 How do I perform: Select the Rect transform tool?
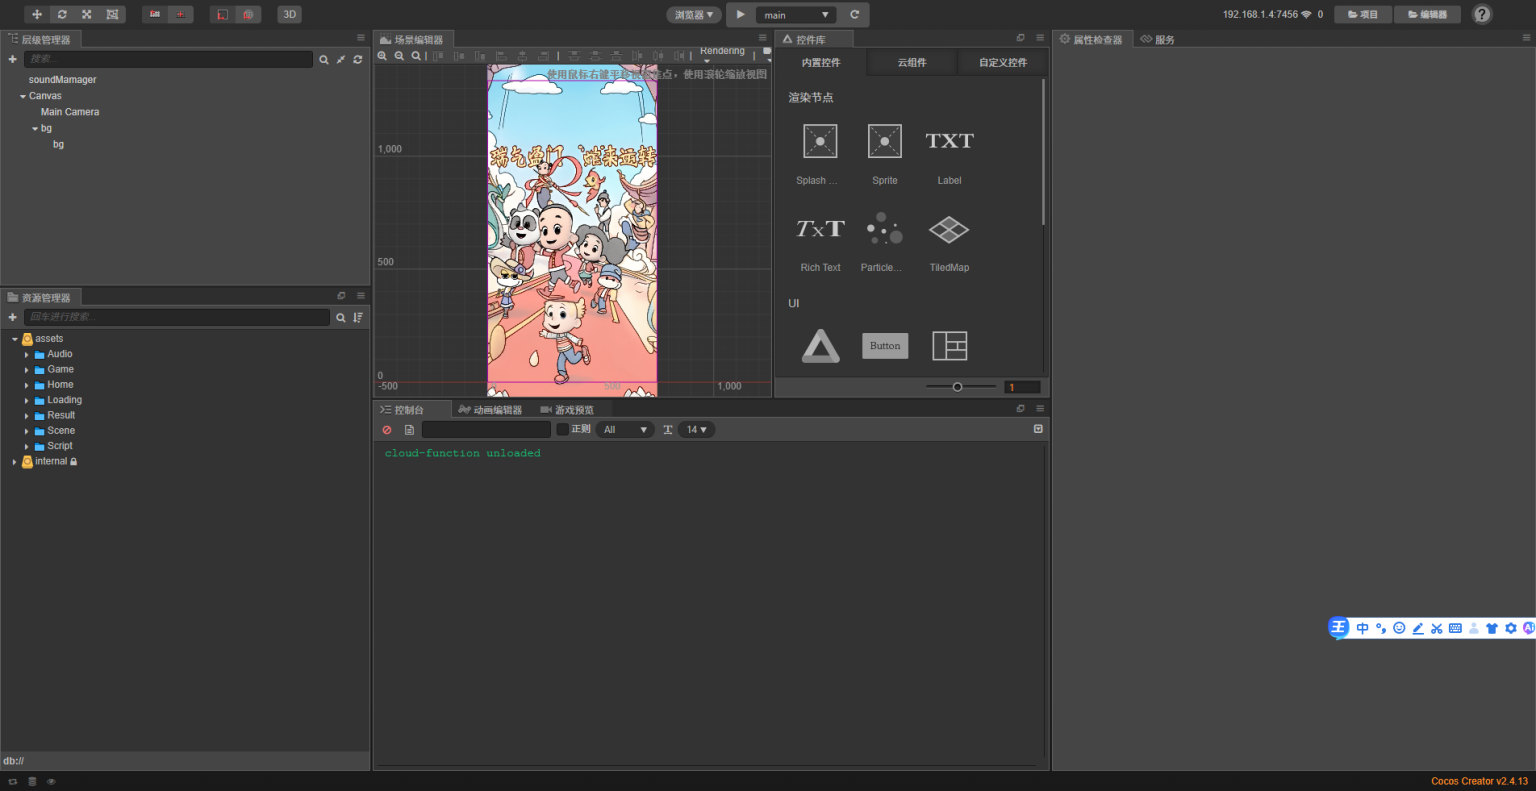pyautogui.click(x=112, y=14)
